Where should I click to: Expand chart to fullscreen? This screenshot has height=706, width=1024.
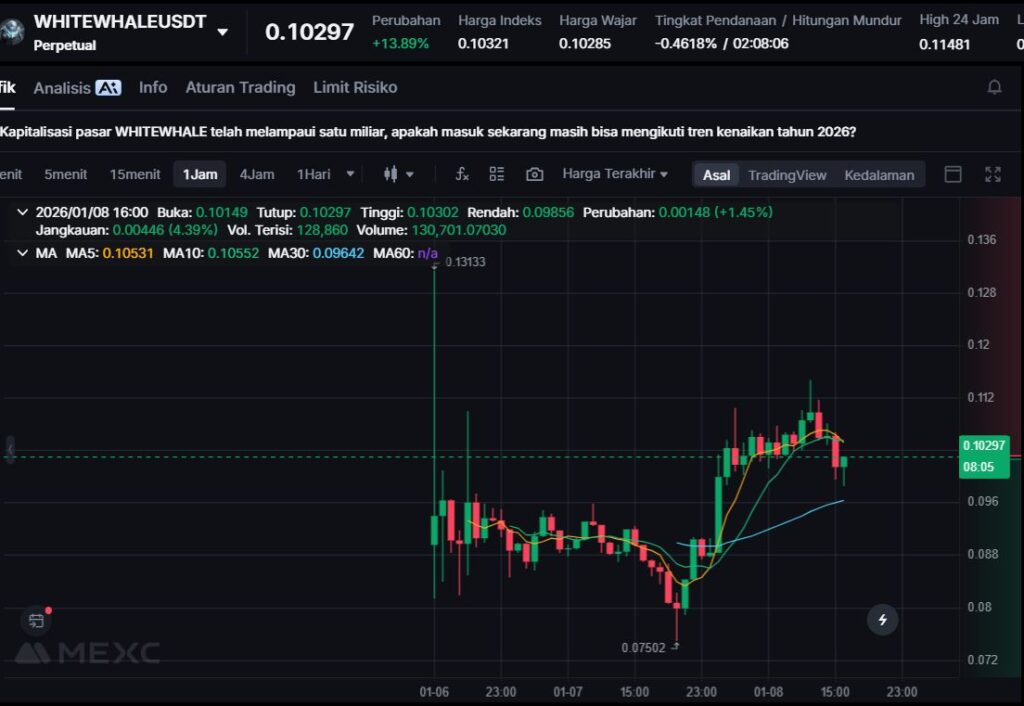coord(992,174)
